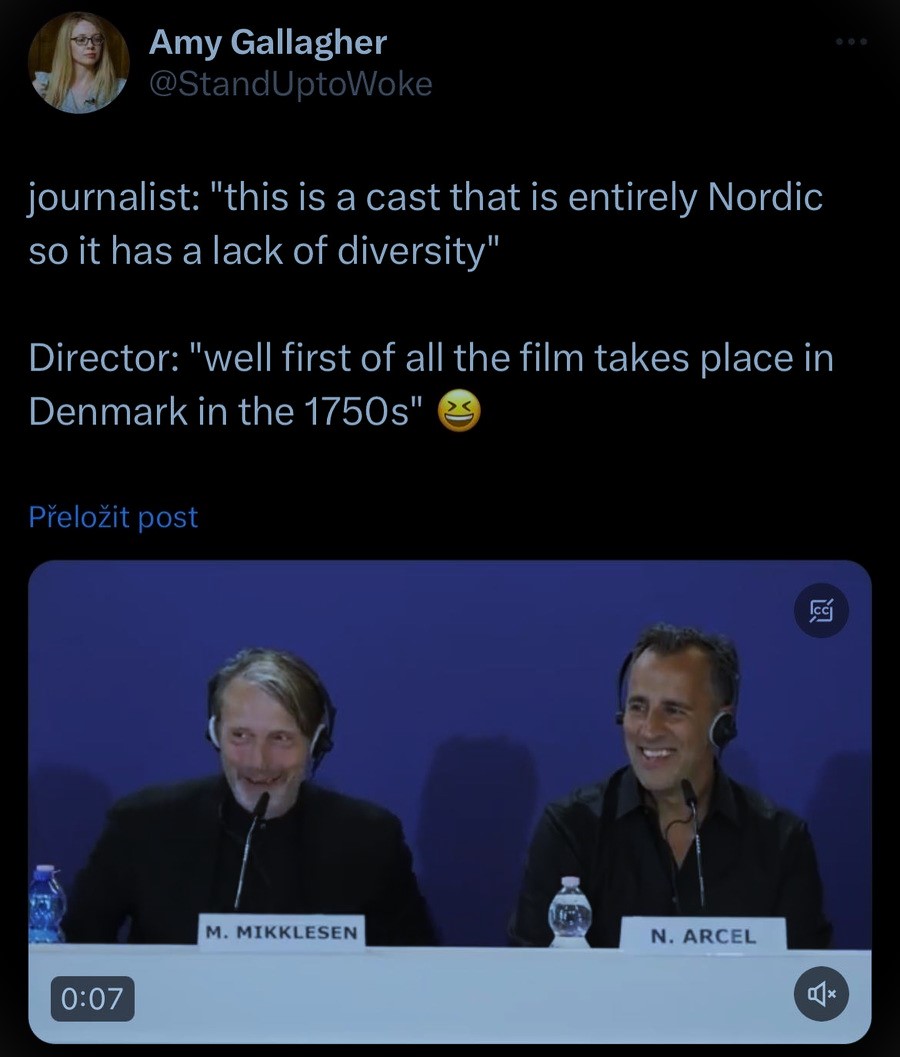Image resolution: width=900 pixels, height=1057 pixels.
Task: Click the clear water bottle on the table
Action: pyautogui.click(x=570, y=910)
